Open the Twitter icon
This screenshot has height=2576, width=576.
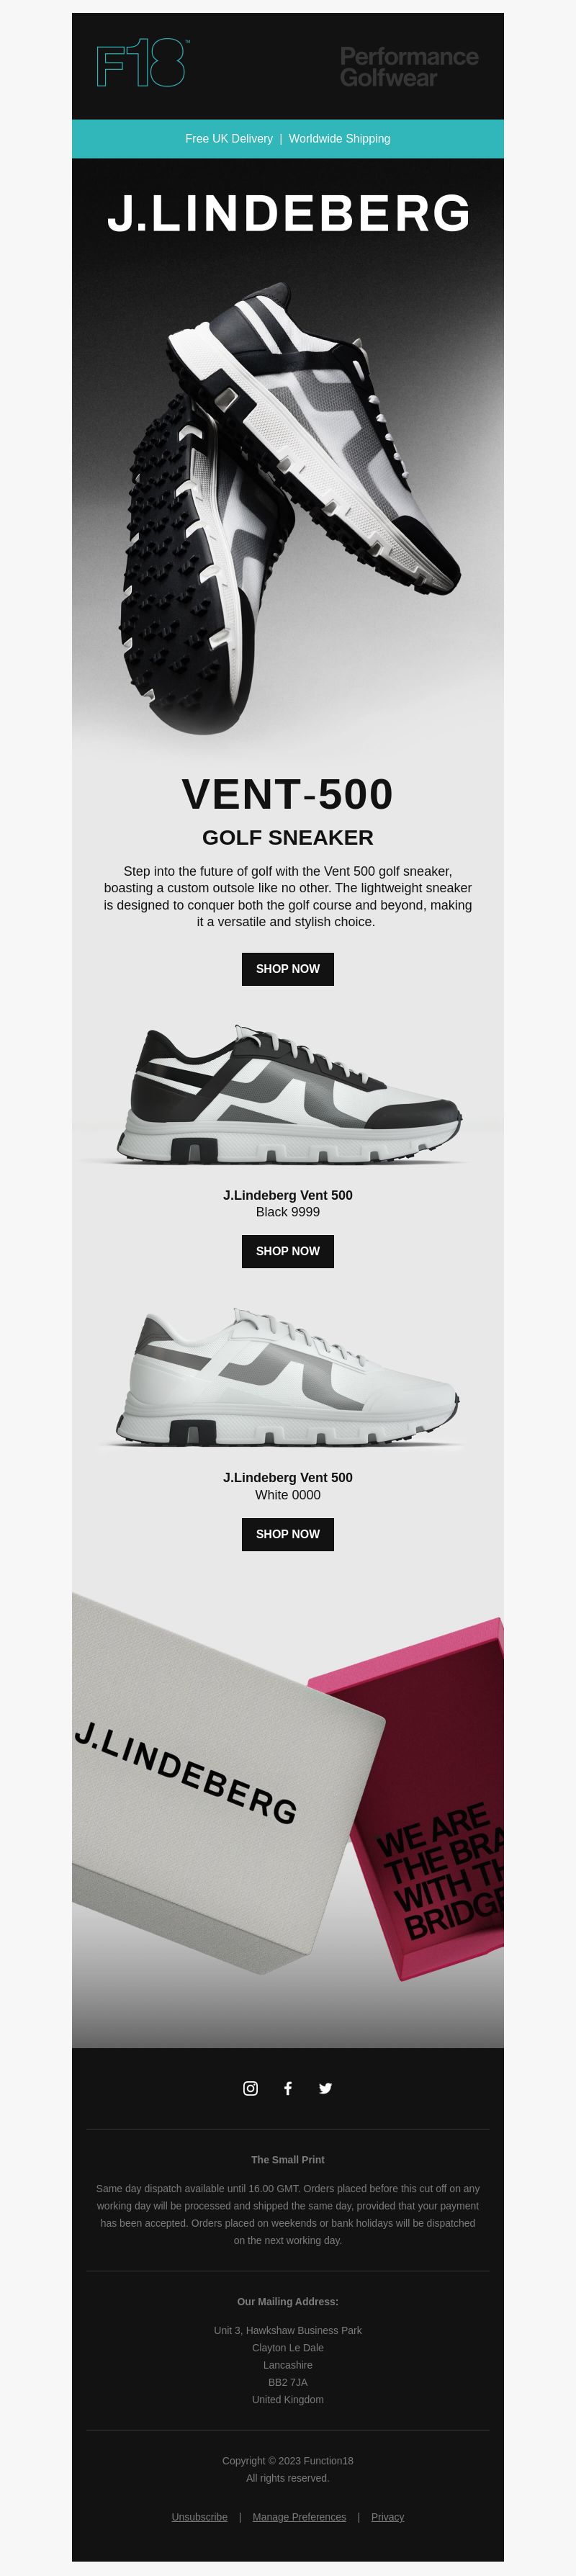(x=325, y=2088)
